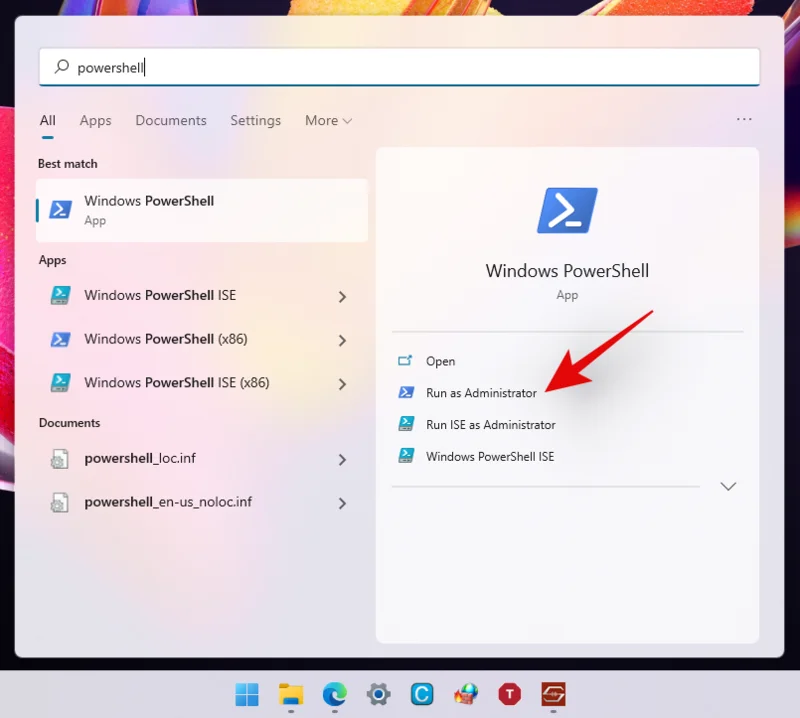The image size is (800, 718).
Task: Expand more actions with the down chevron
Action: click(x=728, y=486)
